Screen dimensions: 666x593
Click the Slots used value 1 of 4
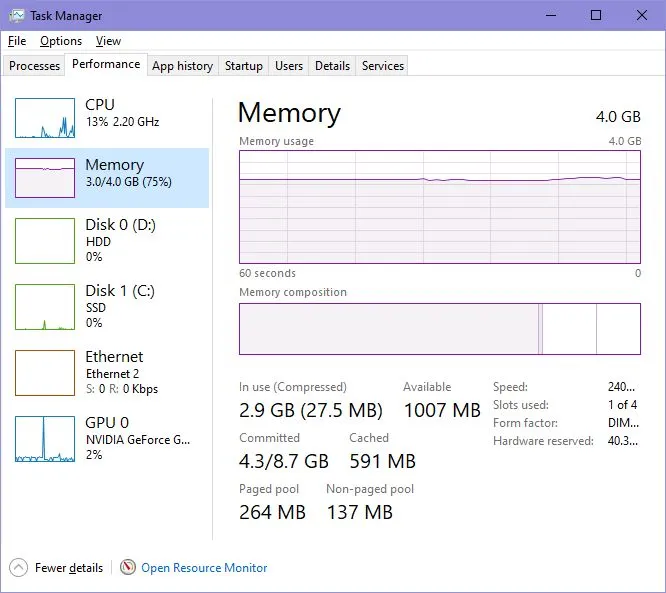pos(622,405)
